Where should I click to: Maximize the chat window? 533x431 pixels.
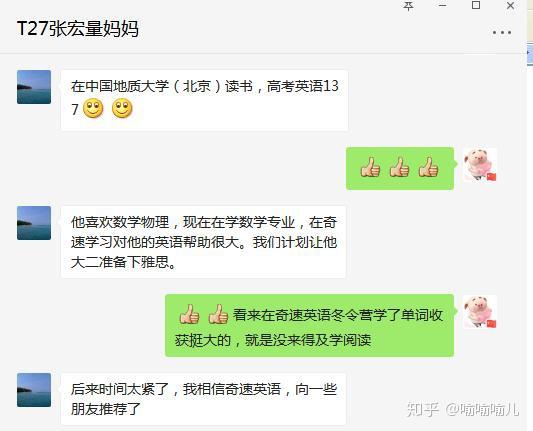click(476, 5)
